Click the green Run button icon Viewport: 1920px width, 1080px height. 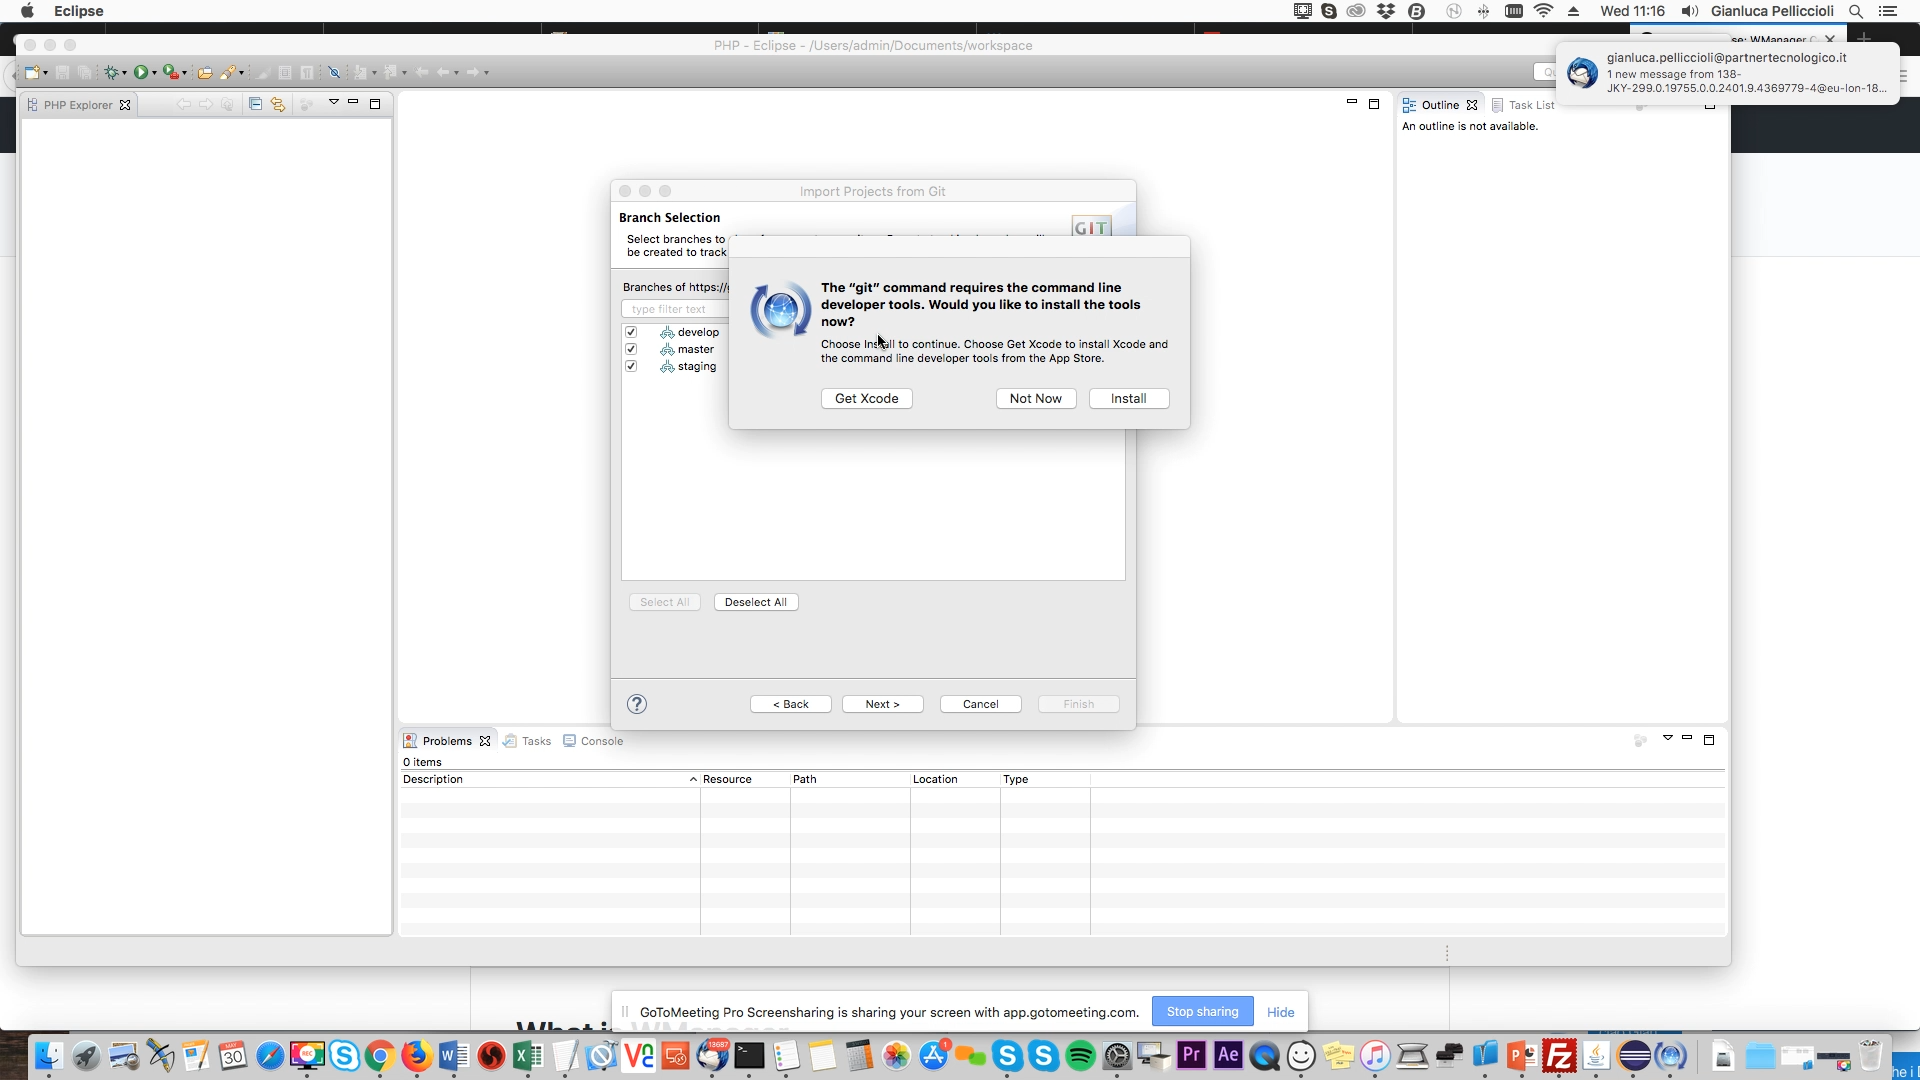click(x=141, y=72)
